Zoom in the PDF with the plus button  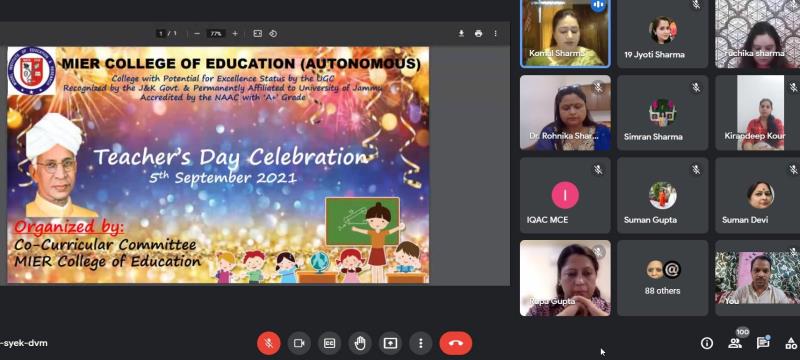tap(235, 34)
